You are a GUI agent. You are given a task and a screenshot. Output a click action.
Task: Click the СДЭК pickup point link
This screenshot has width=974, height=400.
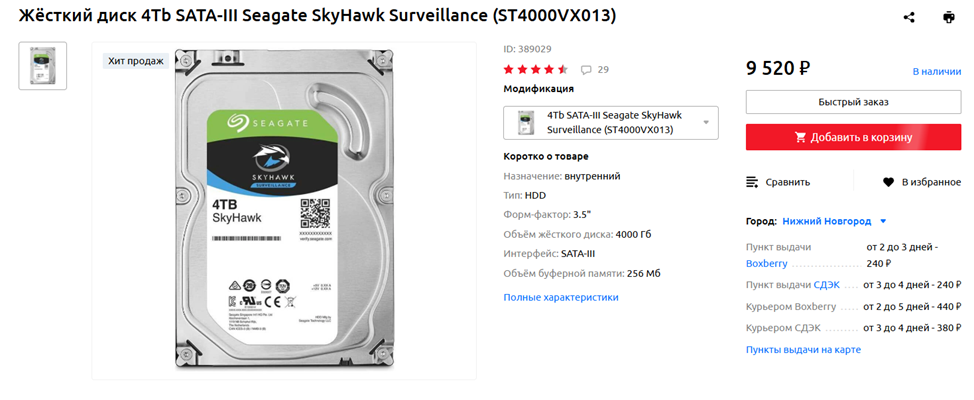coord(825,285)
